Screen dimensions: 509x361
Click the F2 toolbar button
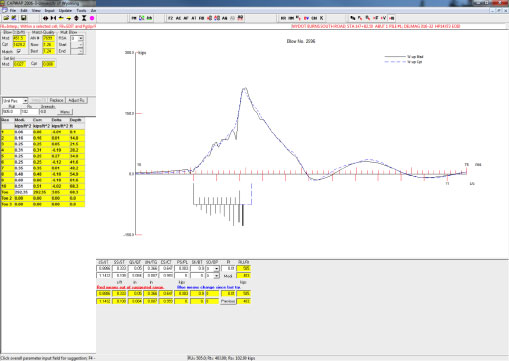pyautogui.click(x=171, y=18)
